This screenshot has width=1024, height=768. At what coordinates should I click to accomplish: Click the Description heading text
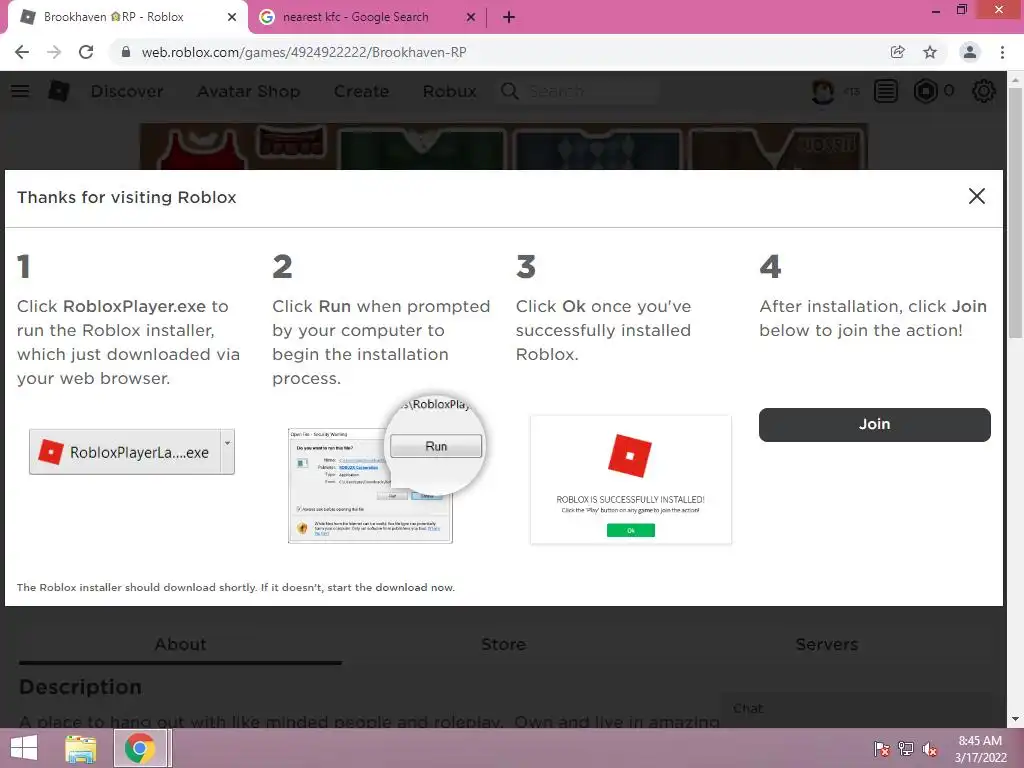pyautogui.click(x=80, y=687)
